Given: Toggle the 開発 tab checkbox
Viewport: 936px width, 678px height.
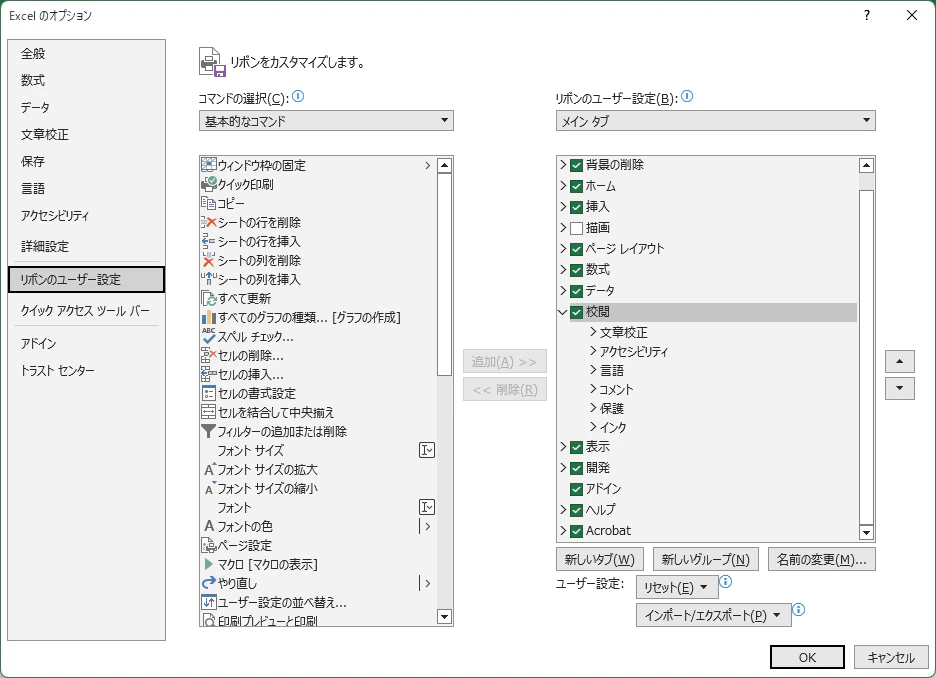Looking at the screenshot, I should click(576, 468).
